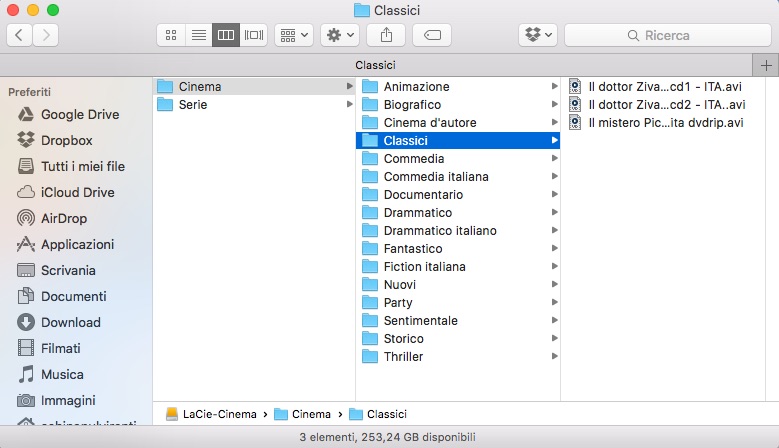
Task: Click Cinema in the bottom path bar
Action: (311, 413)
